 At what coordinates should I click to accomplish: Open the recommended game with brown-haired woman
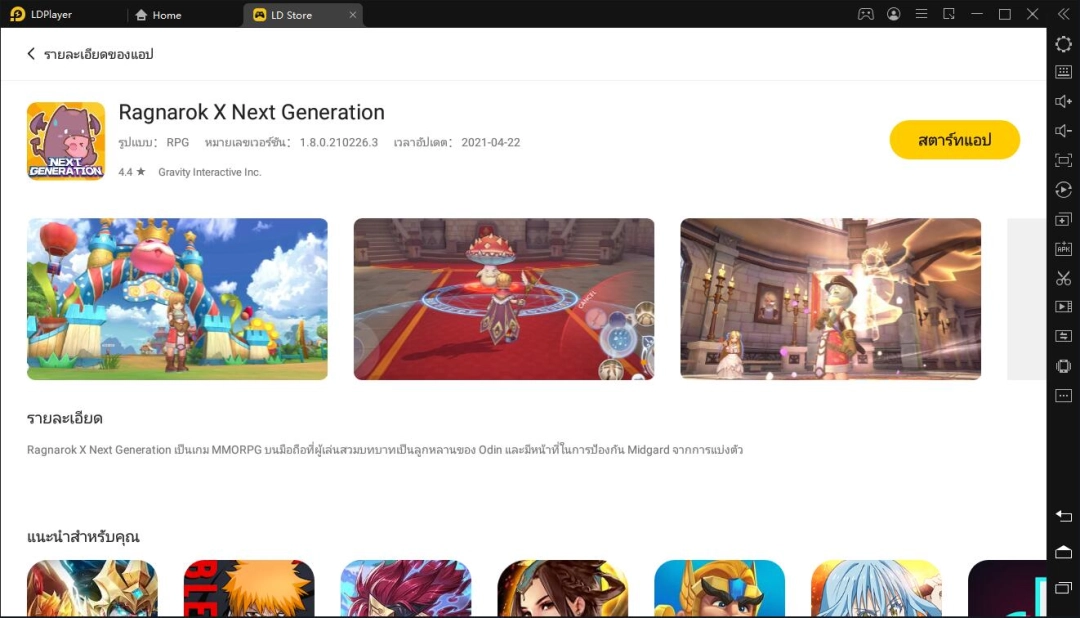(x=563, y=588)
